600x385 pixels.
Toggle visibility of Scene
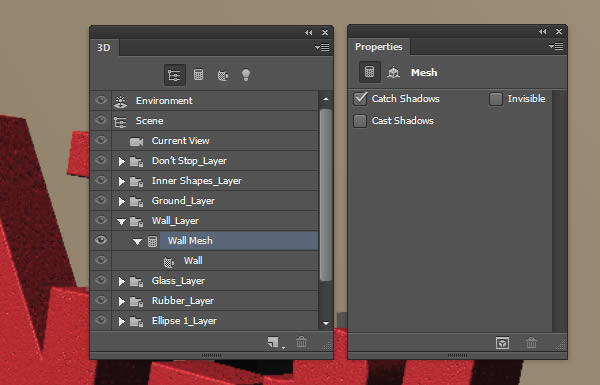tap(101, 120)
